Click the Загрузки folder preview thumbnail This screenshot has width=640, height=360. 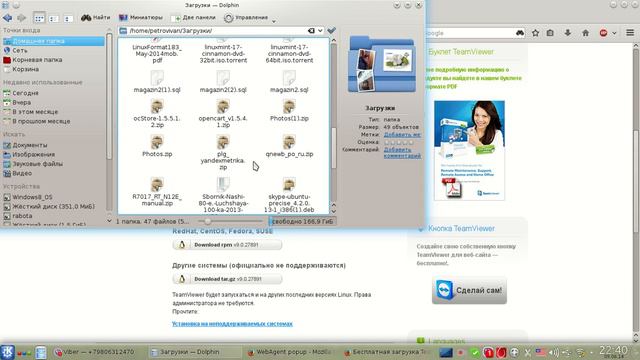click(x=381, y=64)
